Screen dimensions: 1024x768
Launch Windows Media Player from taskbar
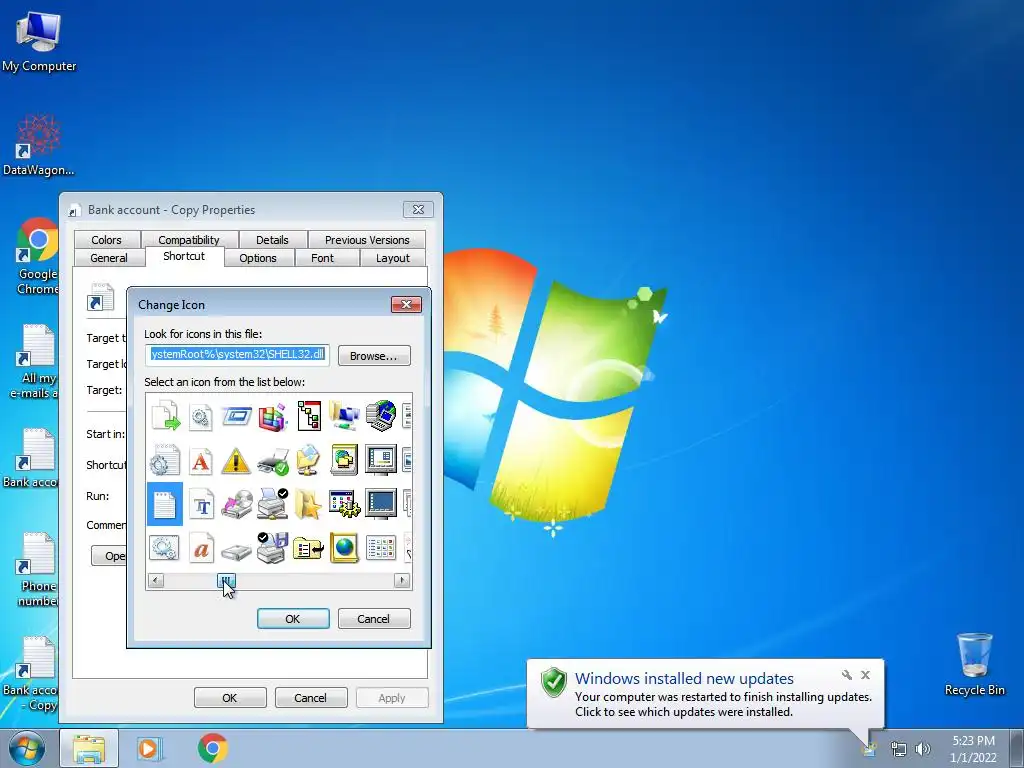click(x=150, y=748)
